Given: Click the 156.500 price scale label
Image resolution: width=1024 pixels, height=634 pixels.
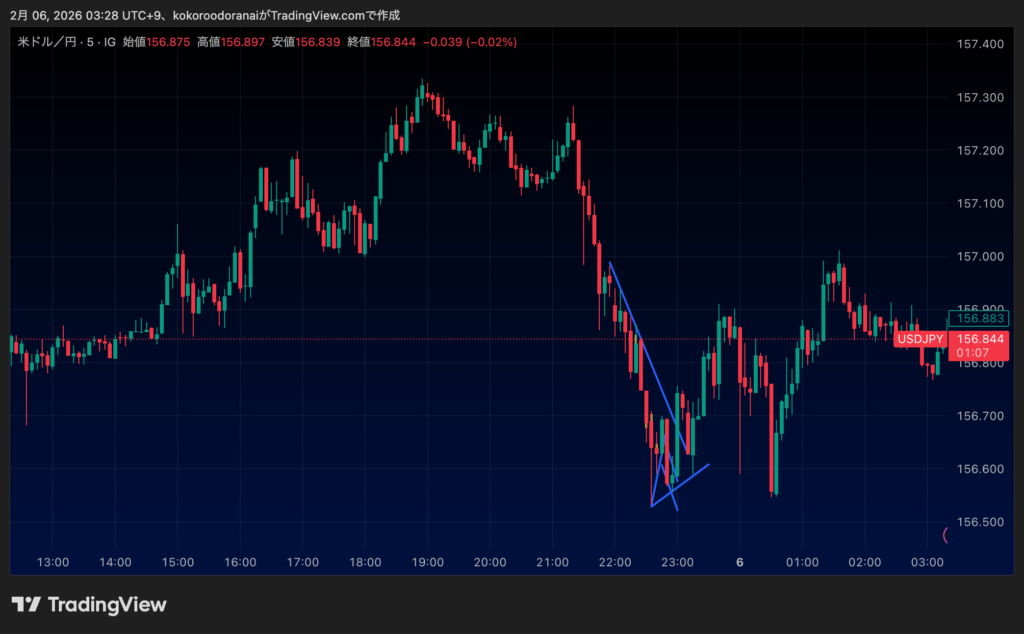Looking at the screenshot, I should (x=979, y=522).
